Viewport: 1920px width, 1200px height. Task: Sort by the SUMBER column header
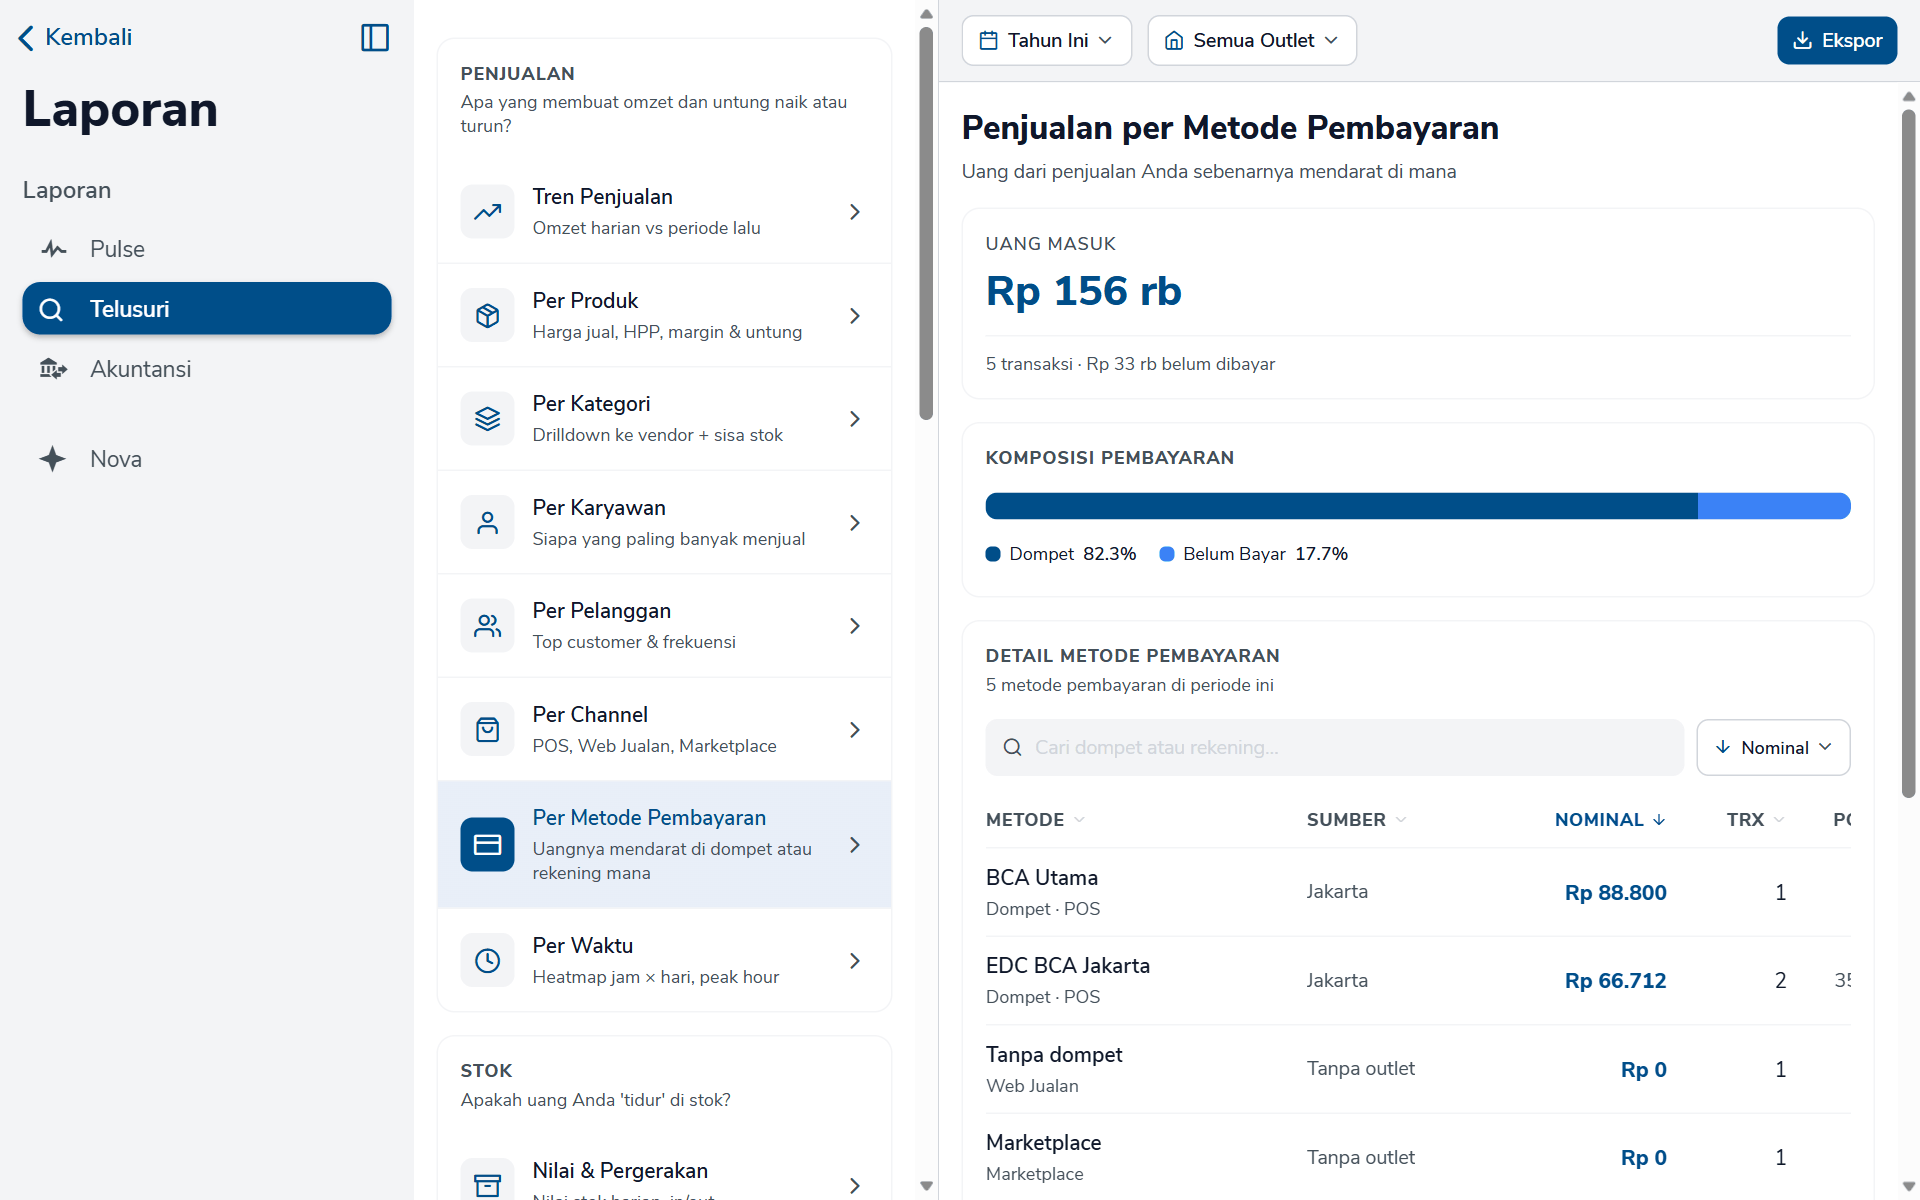1356,820
